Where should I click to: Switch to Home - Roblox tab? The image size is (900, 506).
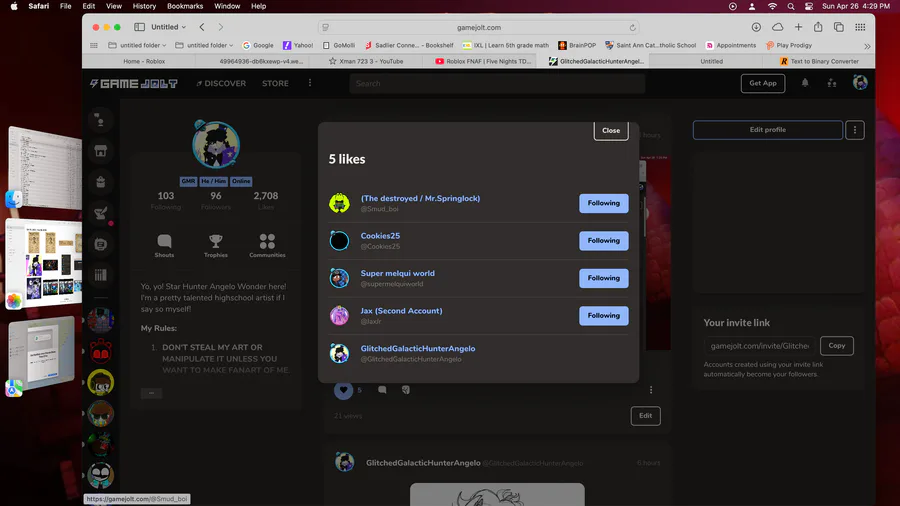pyautogui.click(x=143, y=61)
